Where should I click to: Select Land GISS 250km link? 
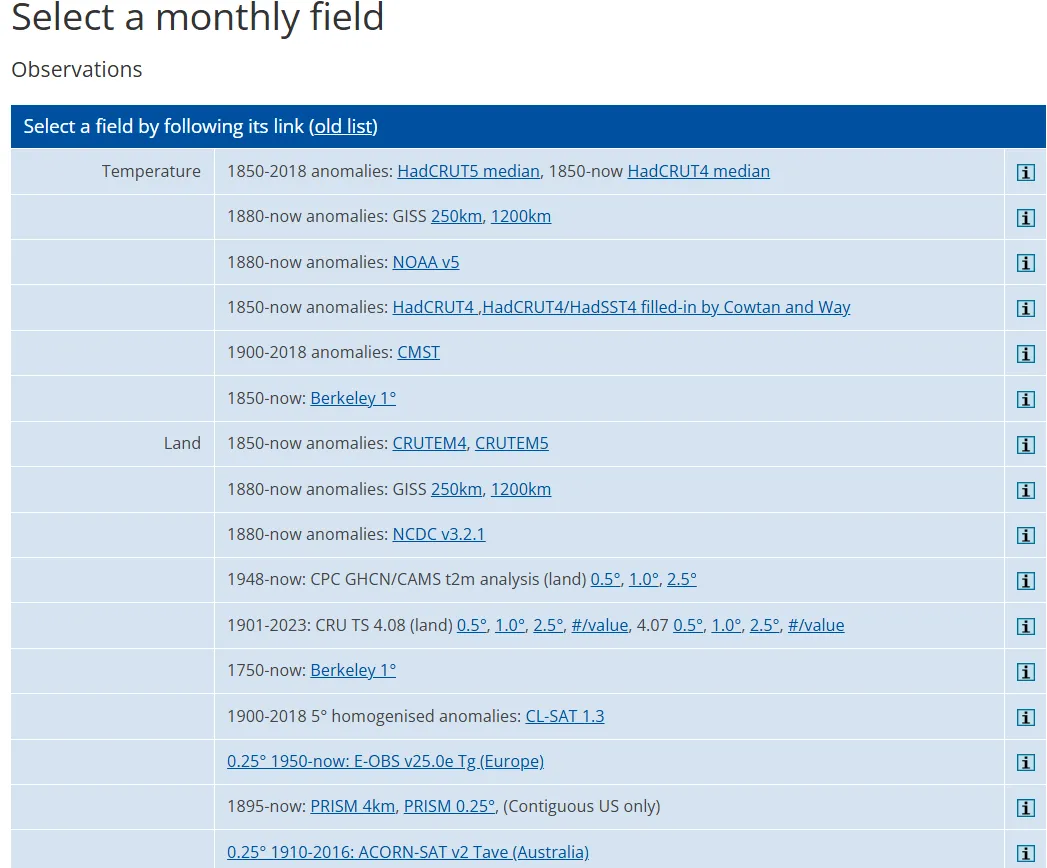coord(456,489)
